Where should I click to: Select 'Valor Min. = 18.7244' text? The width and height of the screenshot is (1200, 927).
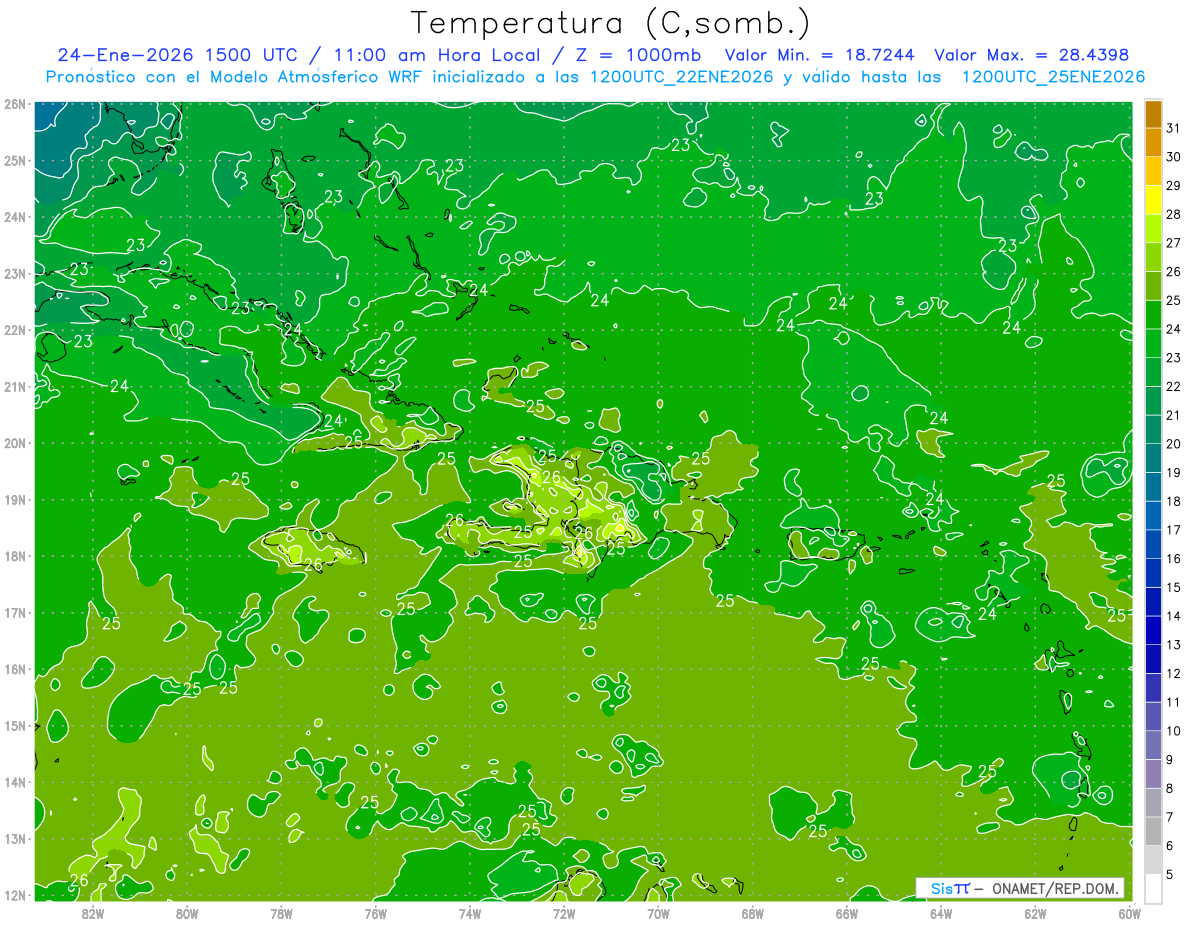coord(820,54)
